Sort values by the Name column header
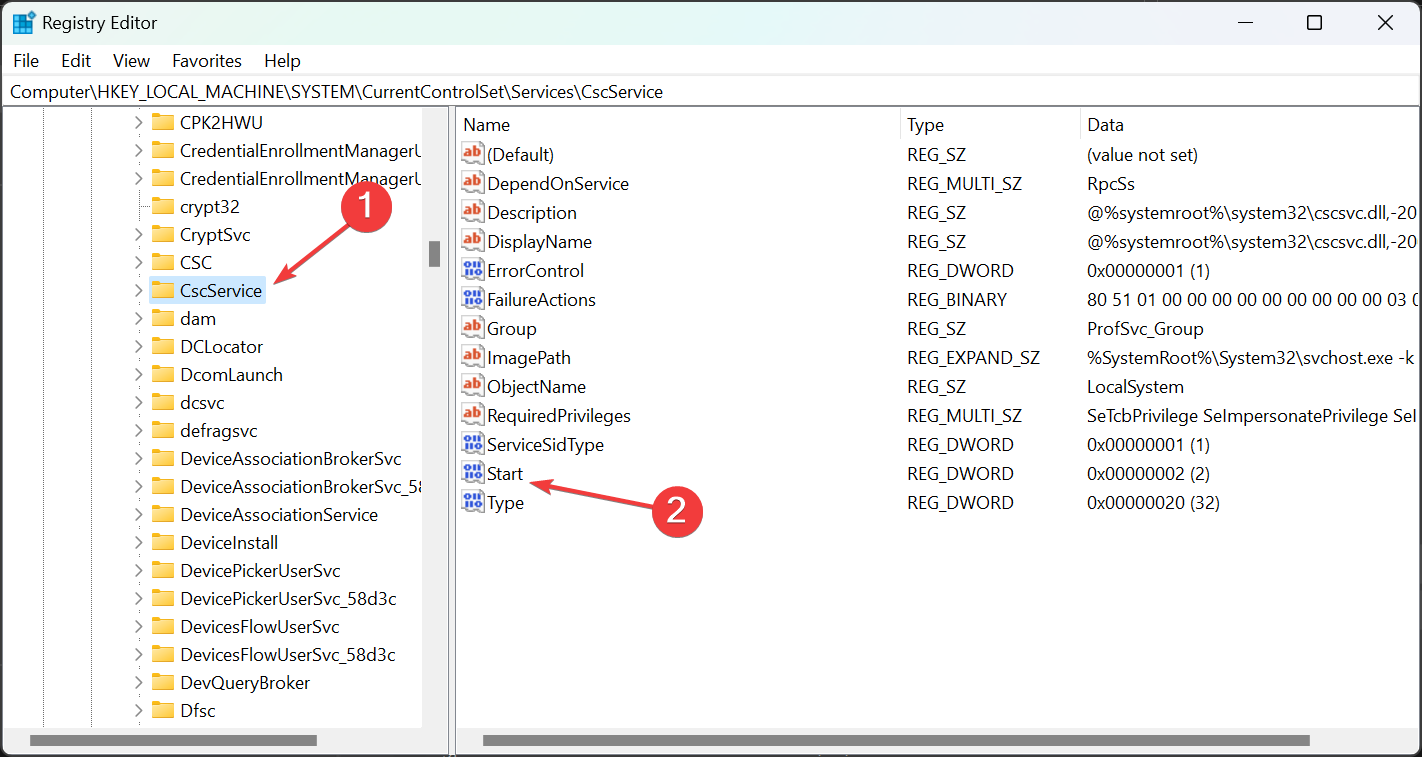 679,125
